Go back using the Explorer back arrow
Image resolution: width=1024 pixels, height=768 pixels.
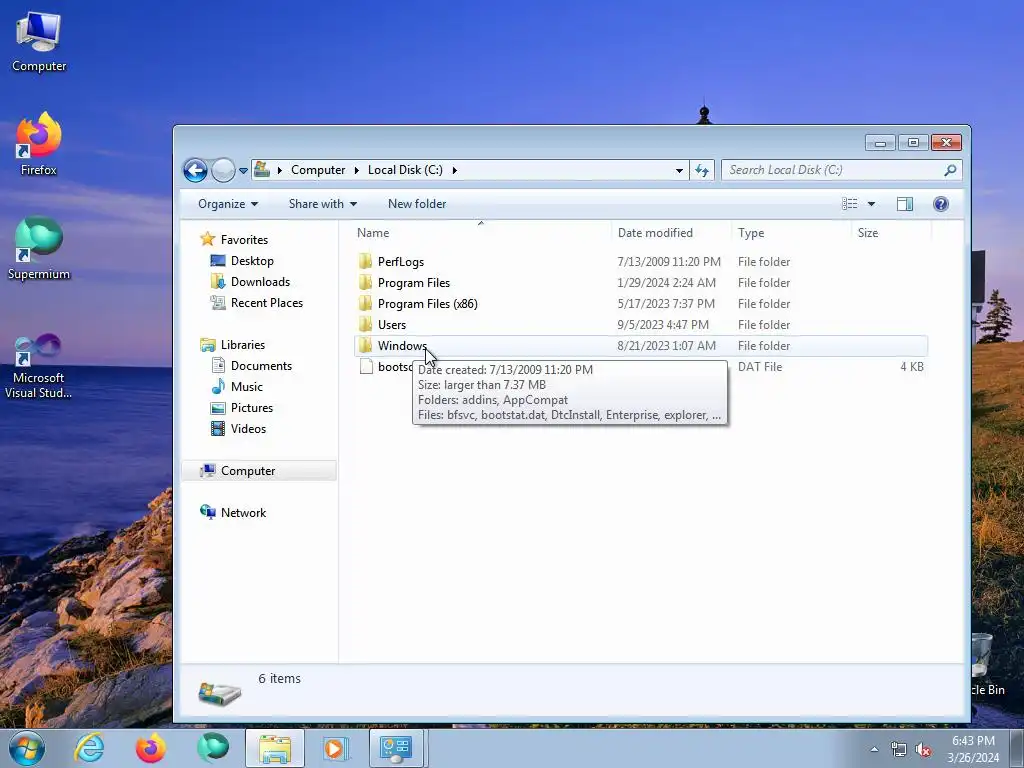click(x=195, y=170)
